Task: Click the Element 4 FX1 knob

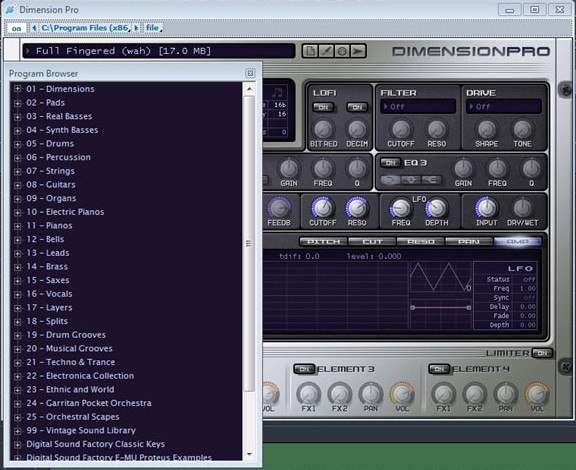Action: coord(443,394)
